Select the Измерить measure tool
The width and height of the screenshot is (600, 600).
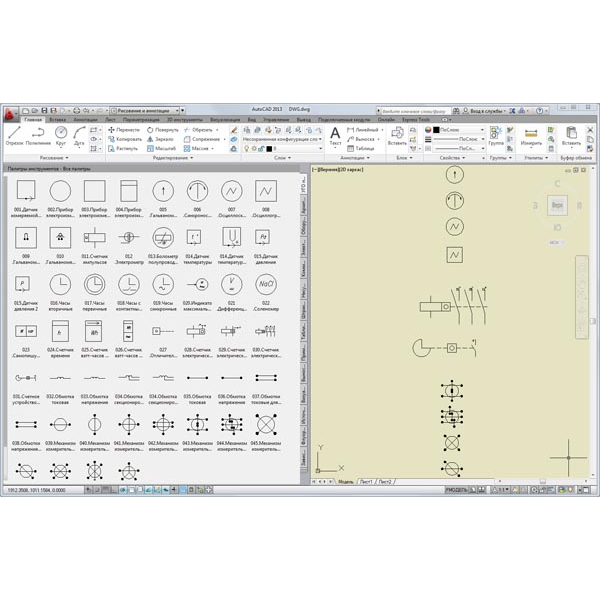(x=531, y=136)
